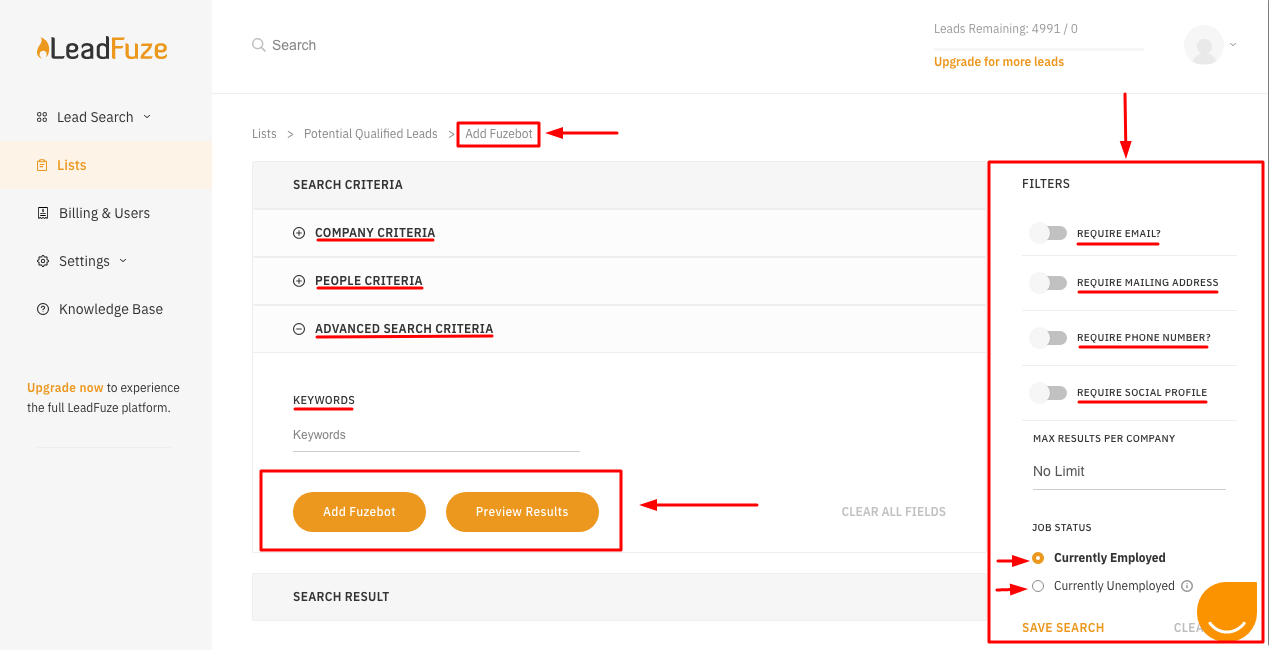The width and height of the screenshot is (1269, 650).
Task: Click plus icon next to Company Criteria
Action: click(299, 233)
